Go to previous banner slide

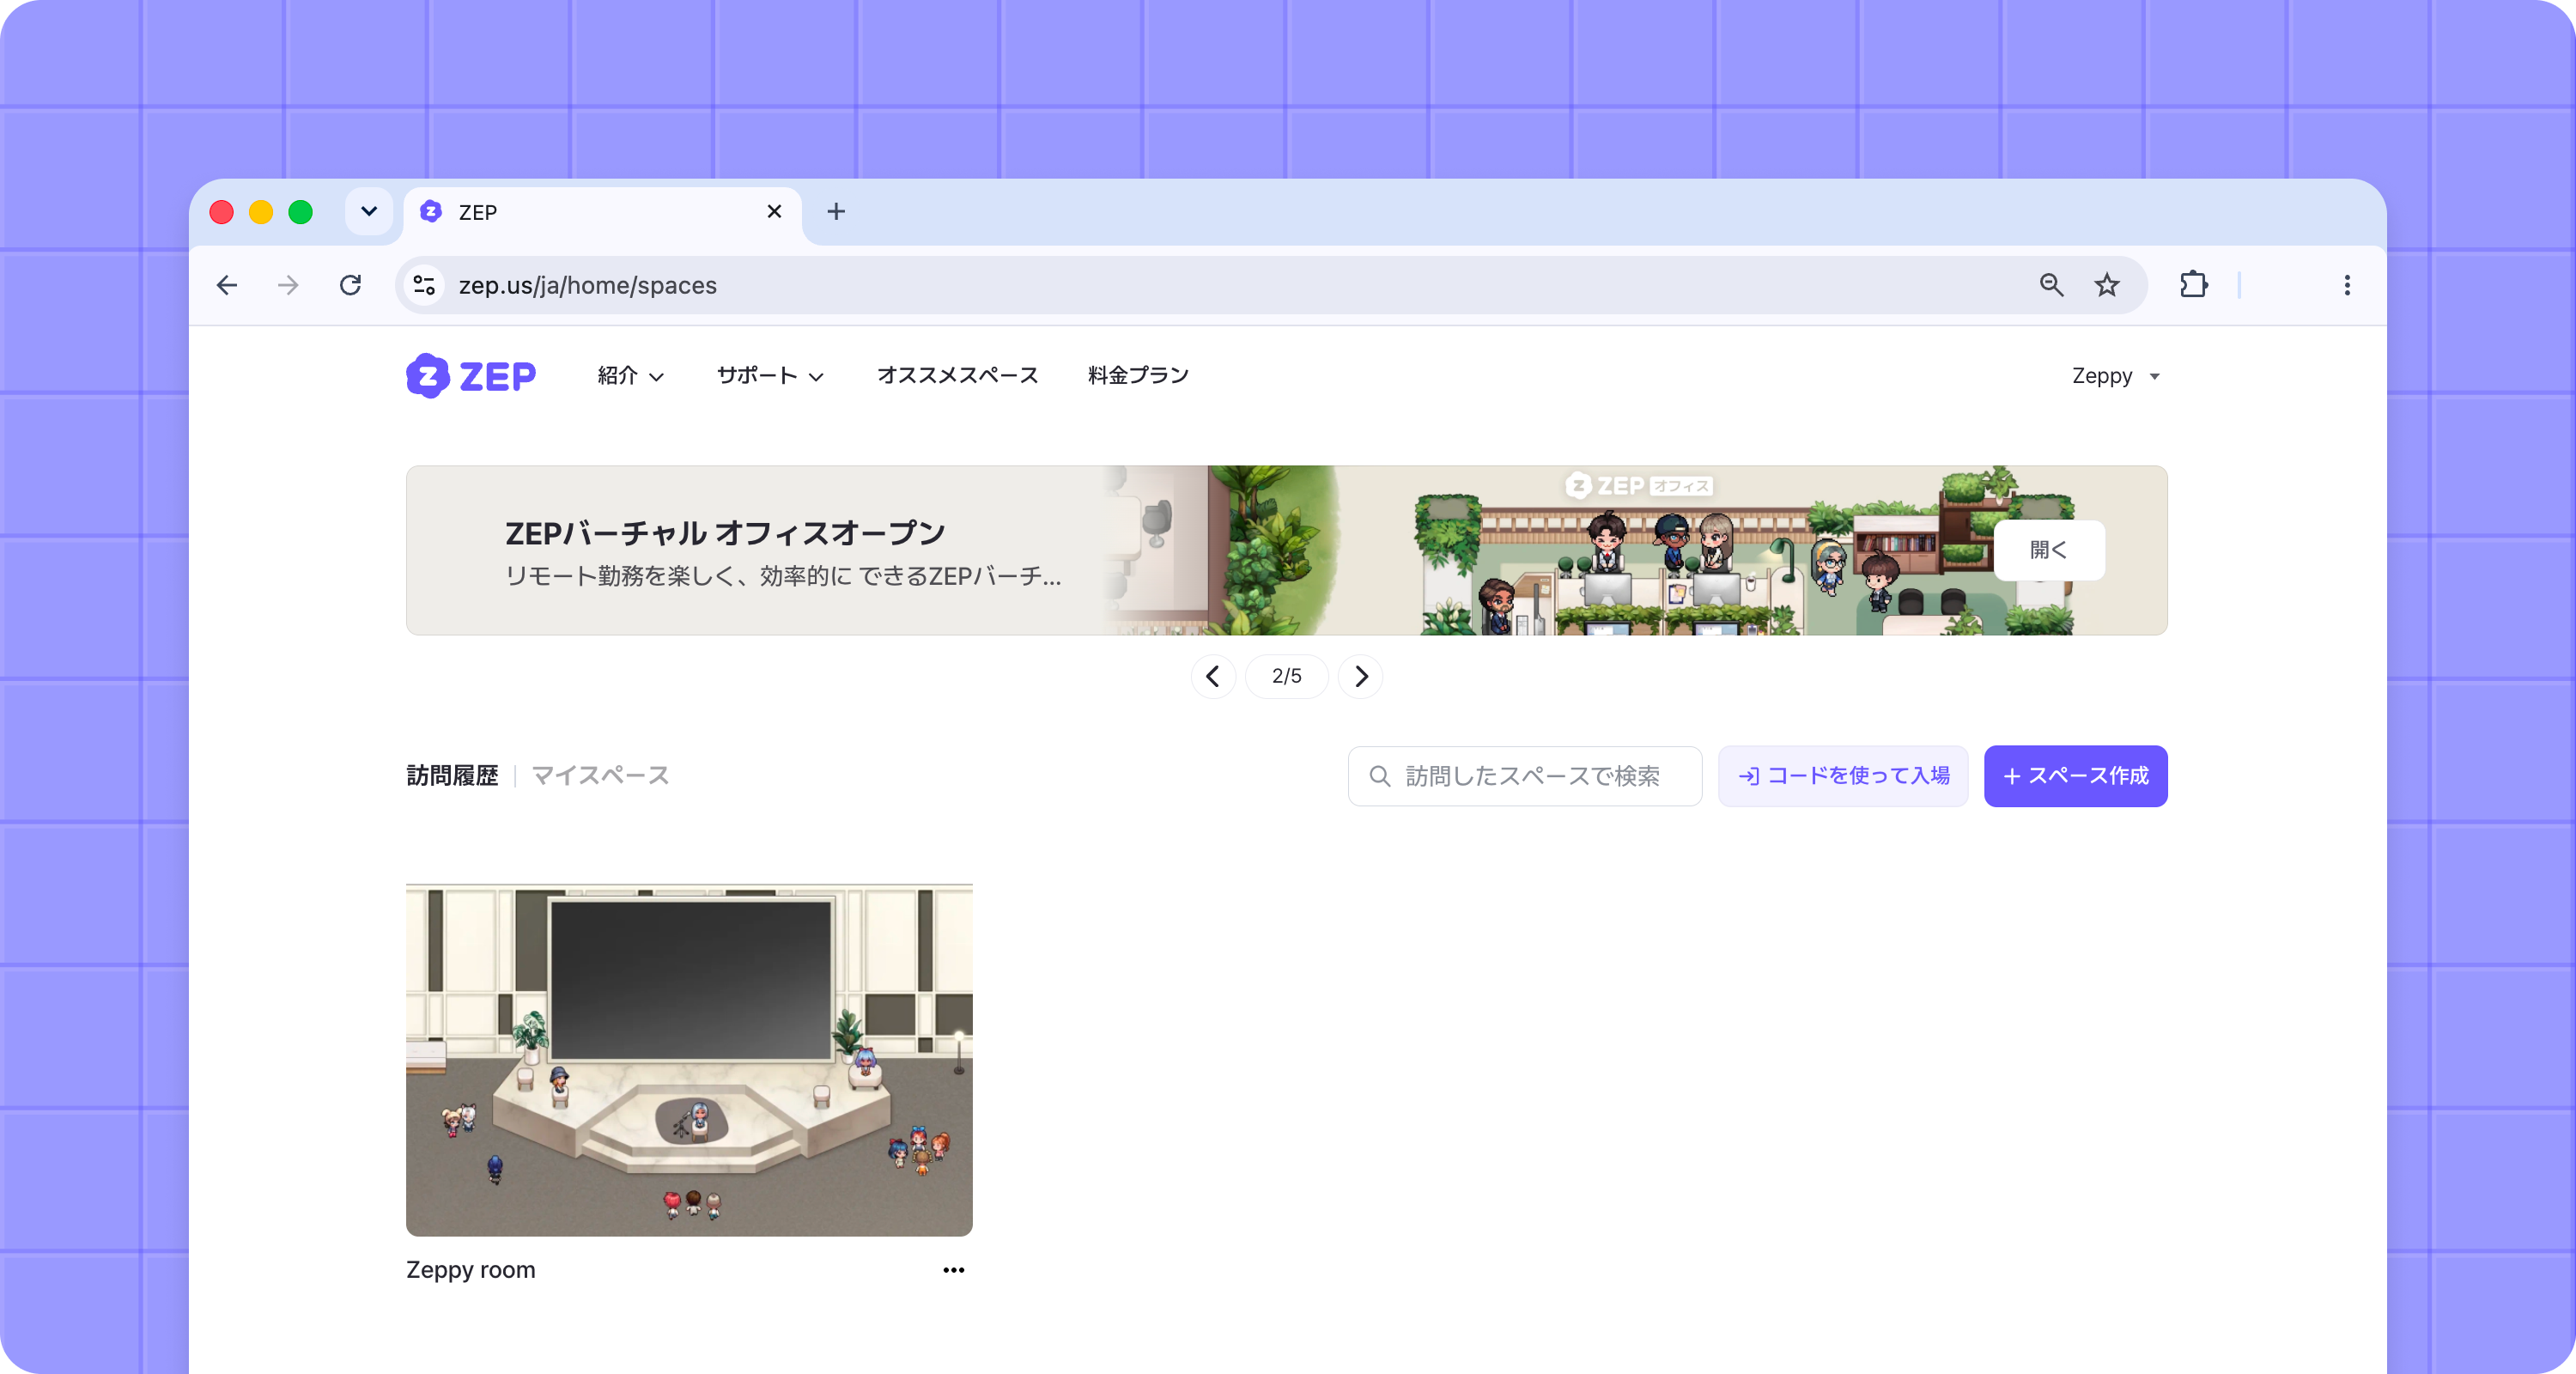[x=1213, y=677]
